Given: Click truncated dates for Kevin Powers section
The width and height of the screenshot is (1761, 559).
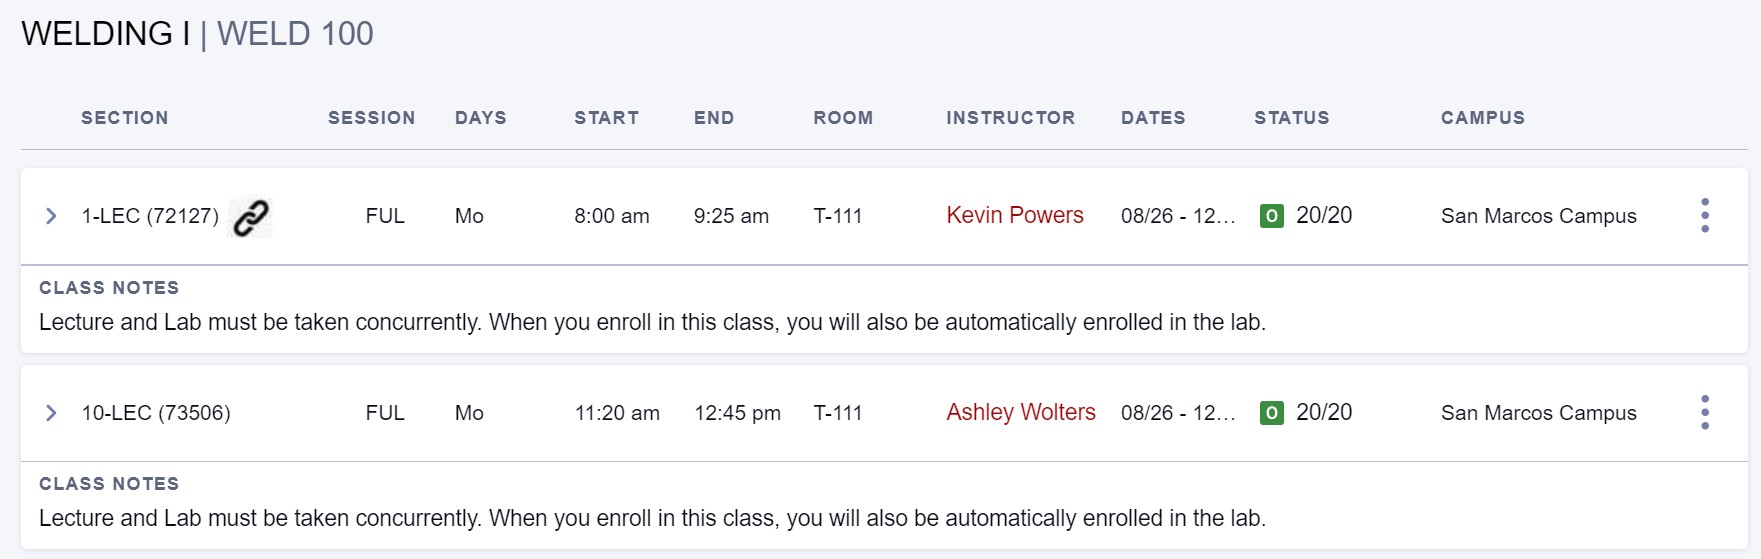Looking at the screenshot, I should coord(1178,216).
